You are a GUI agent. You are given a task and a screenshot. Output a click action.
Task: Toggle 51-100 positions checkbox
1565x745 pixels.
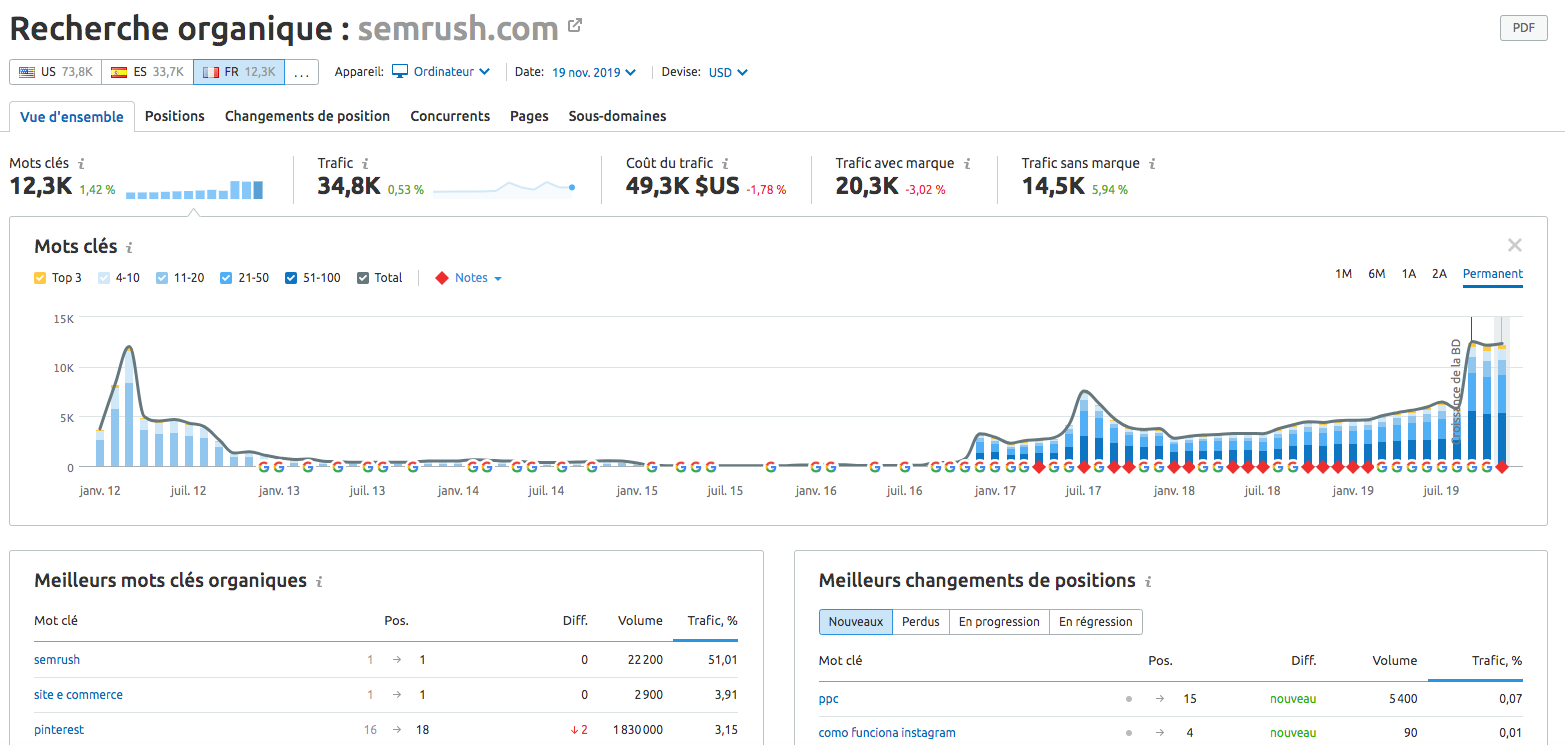[291, 278]
